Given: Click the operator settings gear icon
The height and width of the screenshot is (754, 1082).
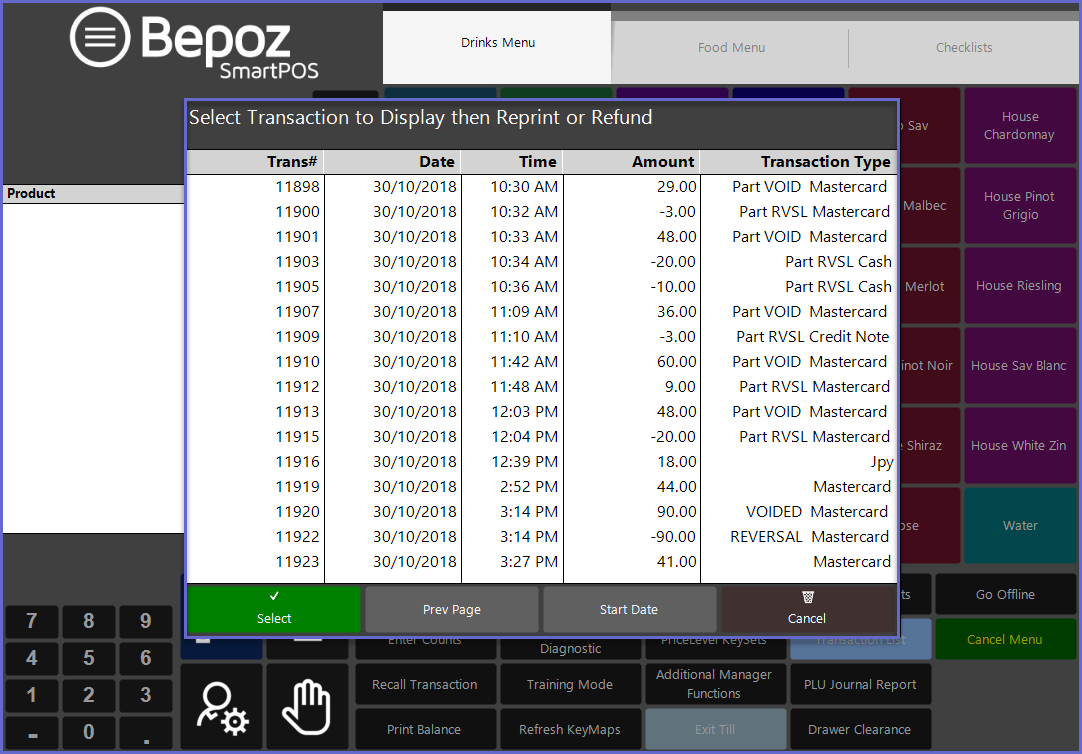Looking at the screenshot, I should tap(222, 708).
